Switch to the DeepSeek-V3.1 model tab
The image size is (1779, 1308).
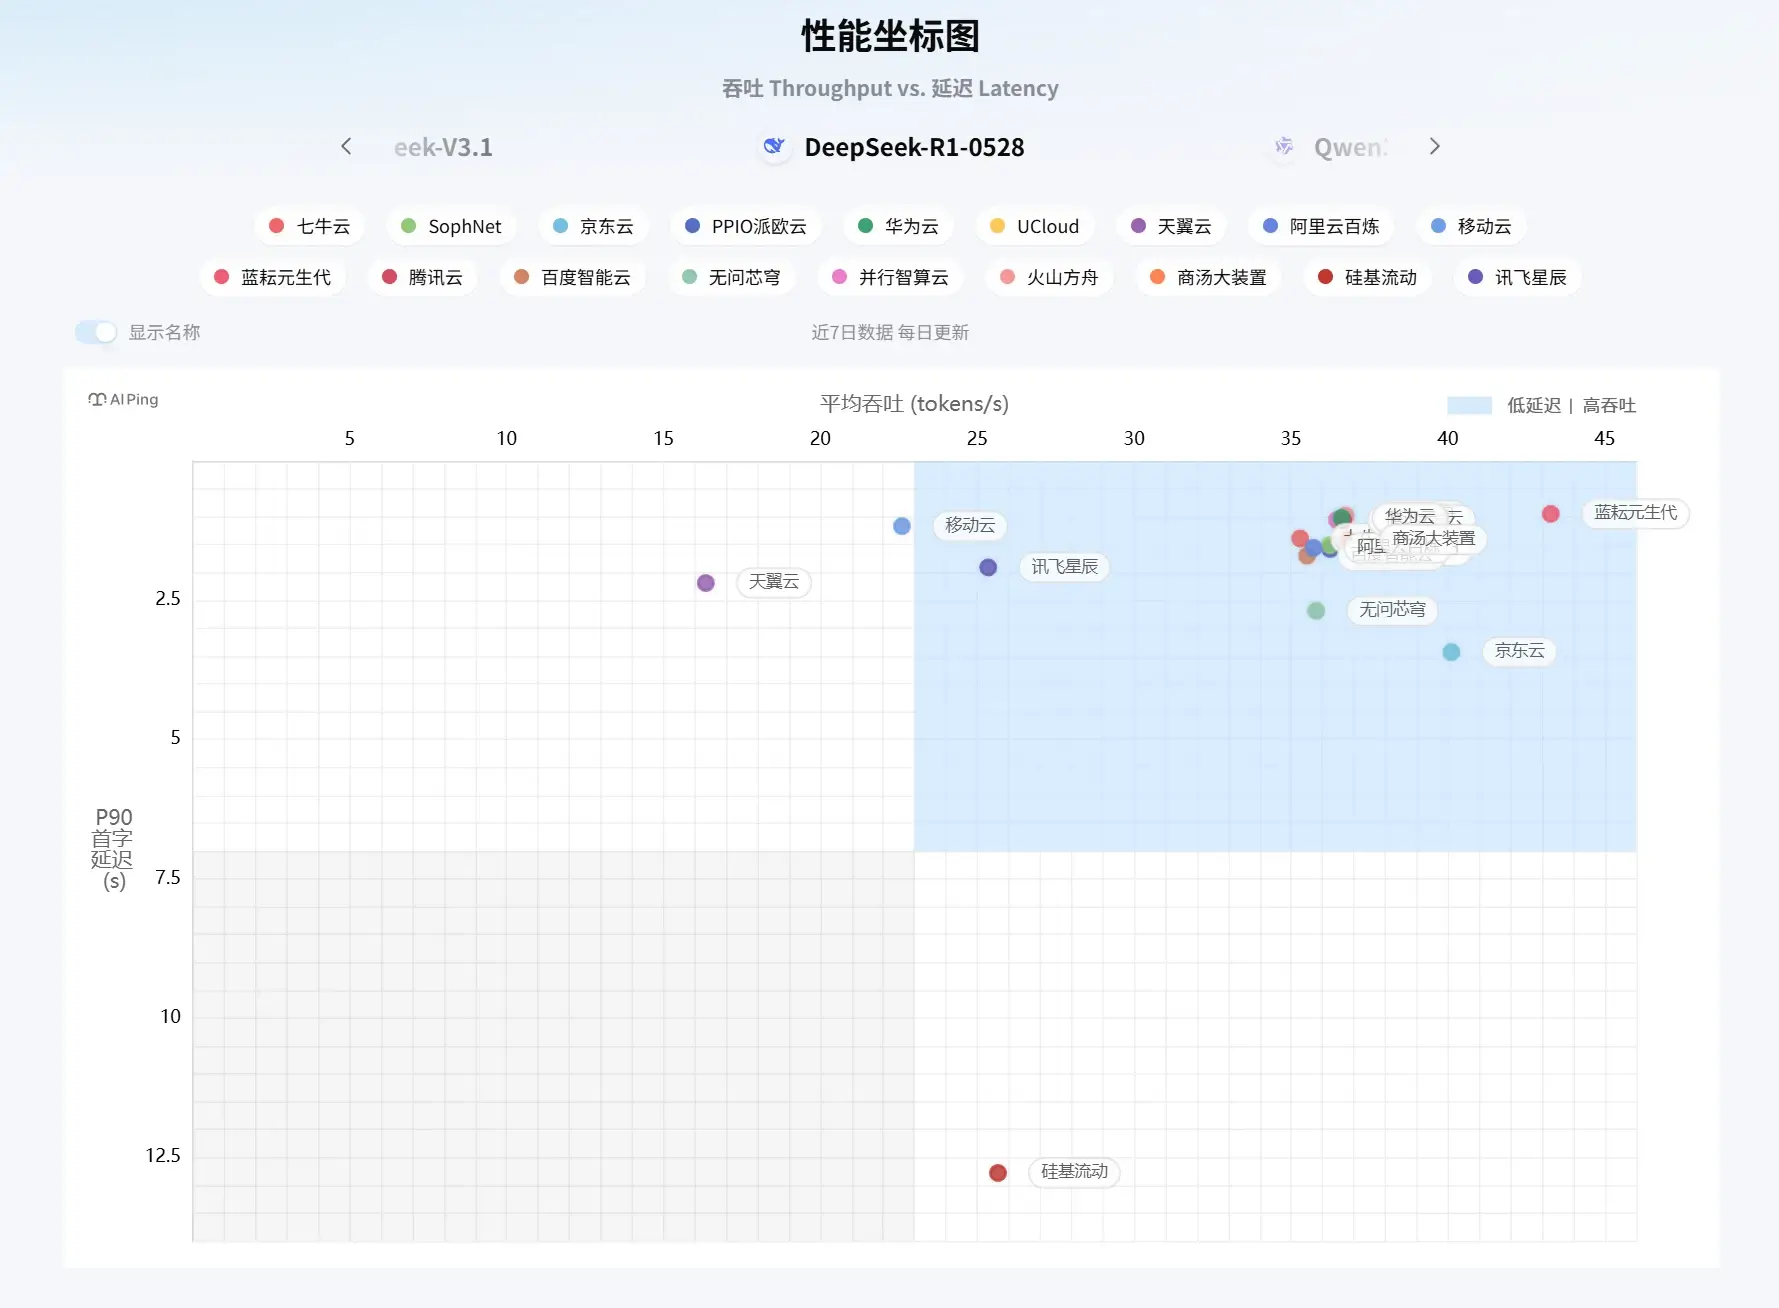click(x=443, y=147)
